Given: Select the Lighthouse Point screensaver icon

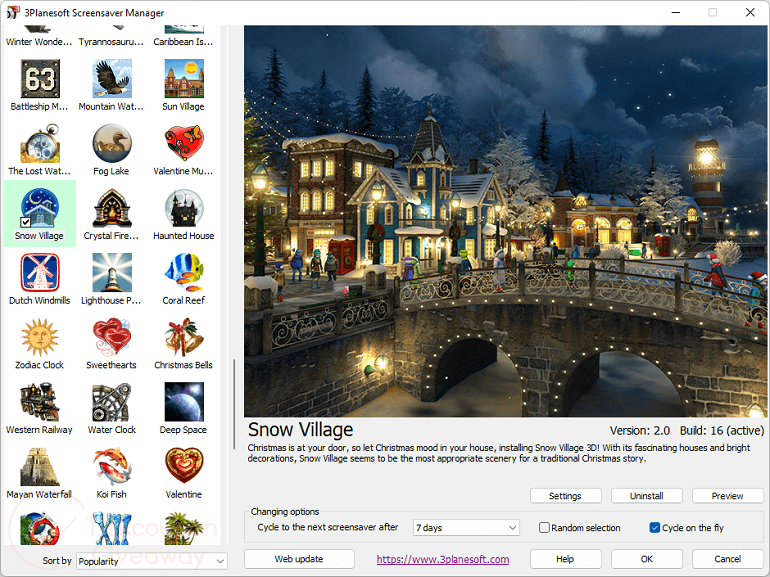Looking at the screenshot, I should click(x=111, y=273).
